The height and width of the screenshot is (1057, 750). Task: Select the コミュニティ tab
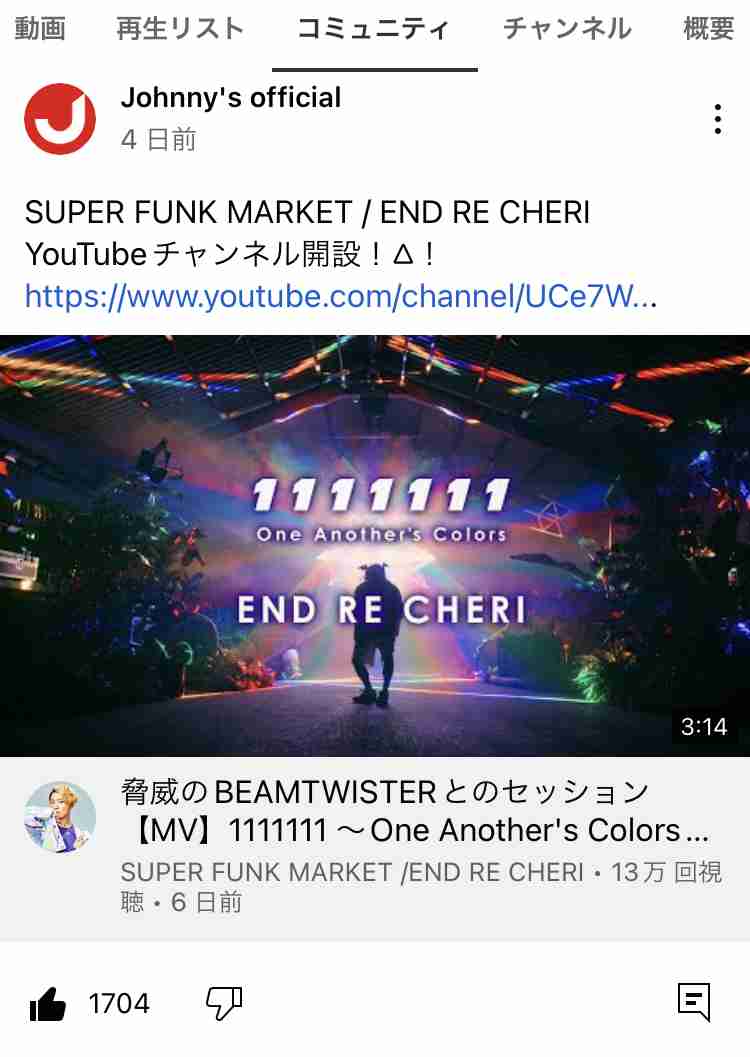tap(374, 28)
